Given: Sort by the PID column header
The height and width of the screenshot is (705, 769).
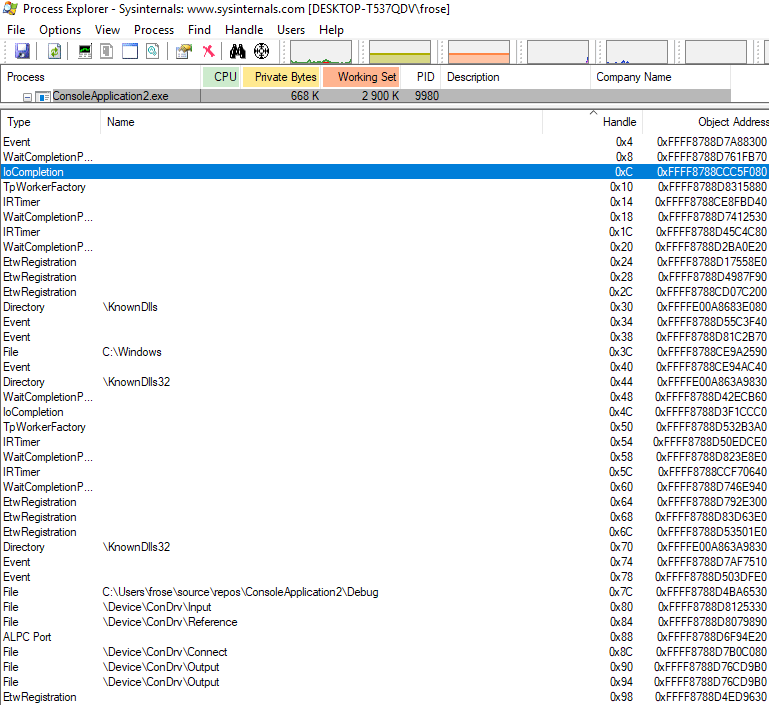Looking at the screenshot, I should (x=422, y=77).
